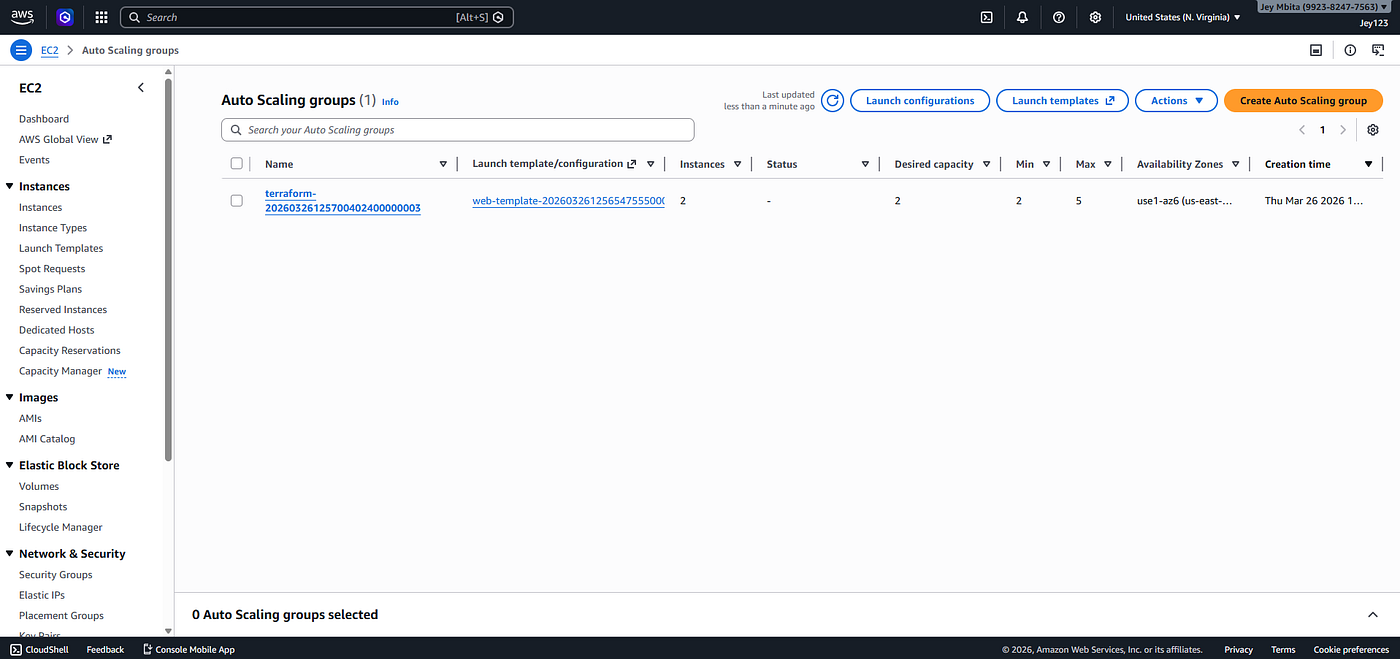1400x659 pixels.
Task: Click the Amazon Q icon in search bar
Action: (498, 17)
